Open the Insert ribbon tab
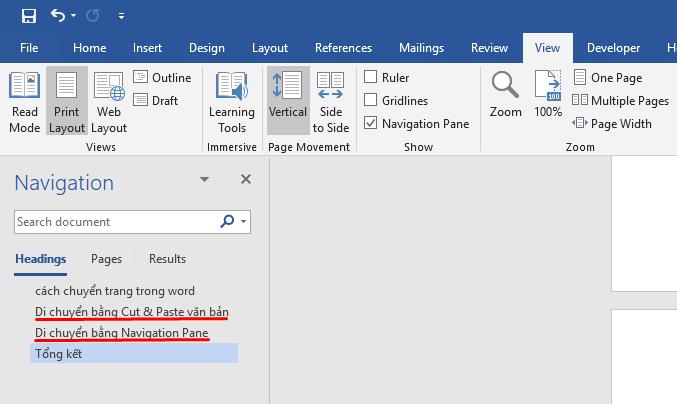Viewport: 677px width, 404px height. tap(147, 48)
